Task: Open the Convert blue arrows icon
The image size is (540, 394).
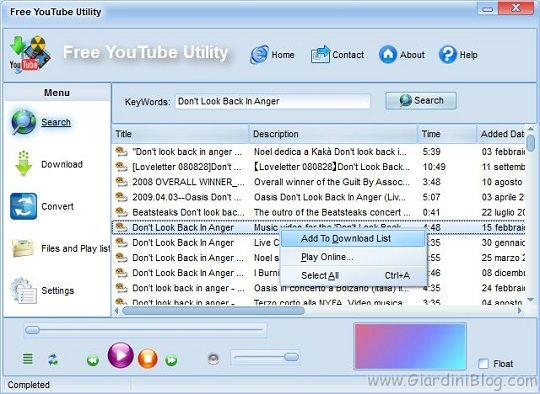Action: 23,206
